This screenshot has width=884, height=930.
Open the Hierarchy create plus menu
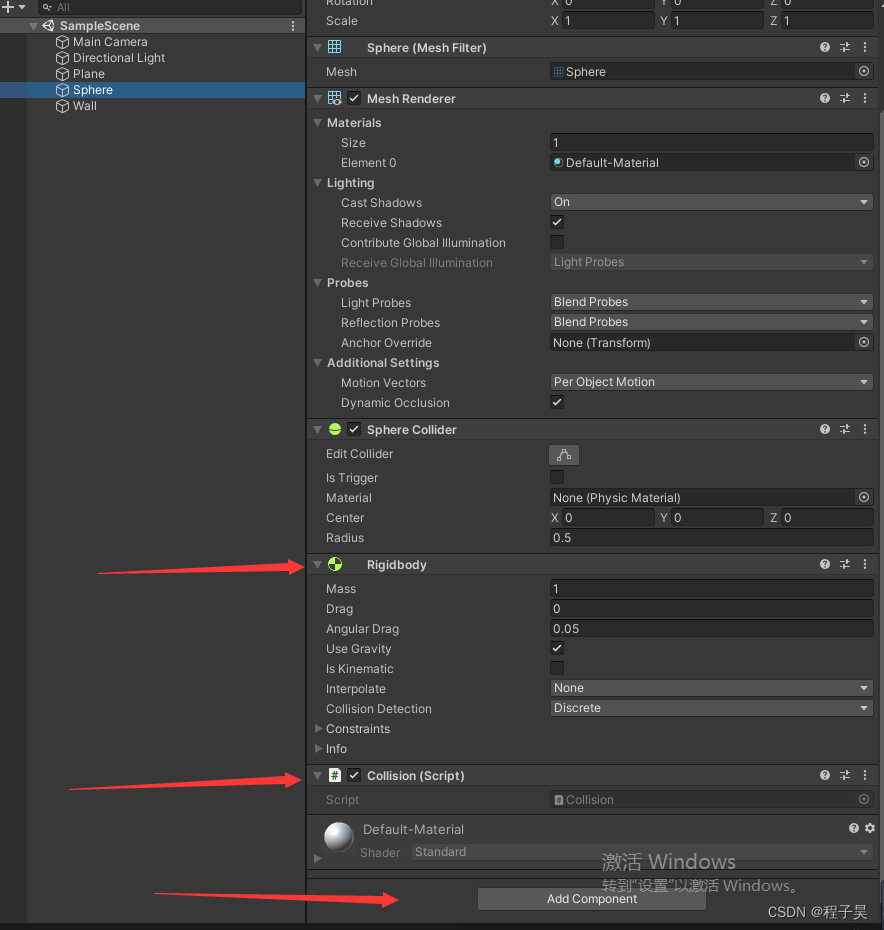click(13, 7)
